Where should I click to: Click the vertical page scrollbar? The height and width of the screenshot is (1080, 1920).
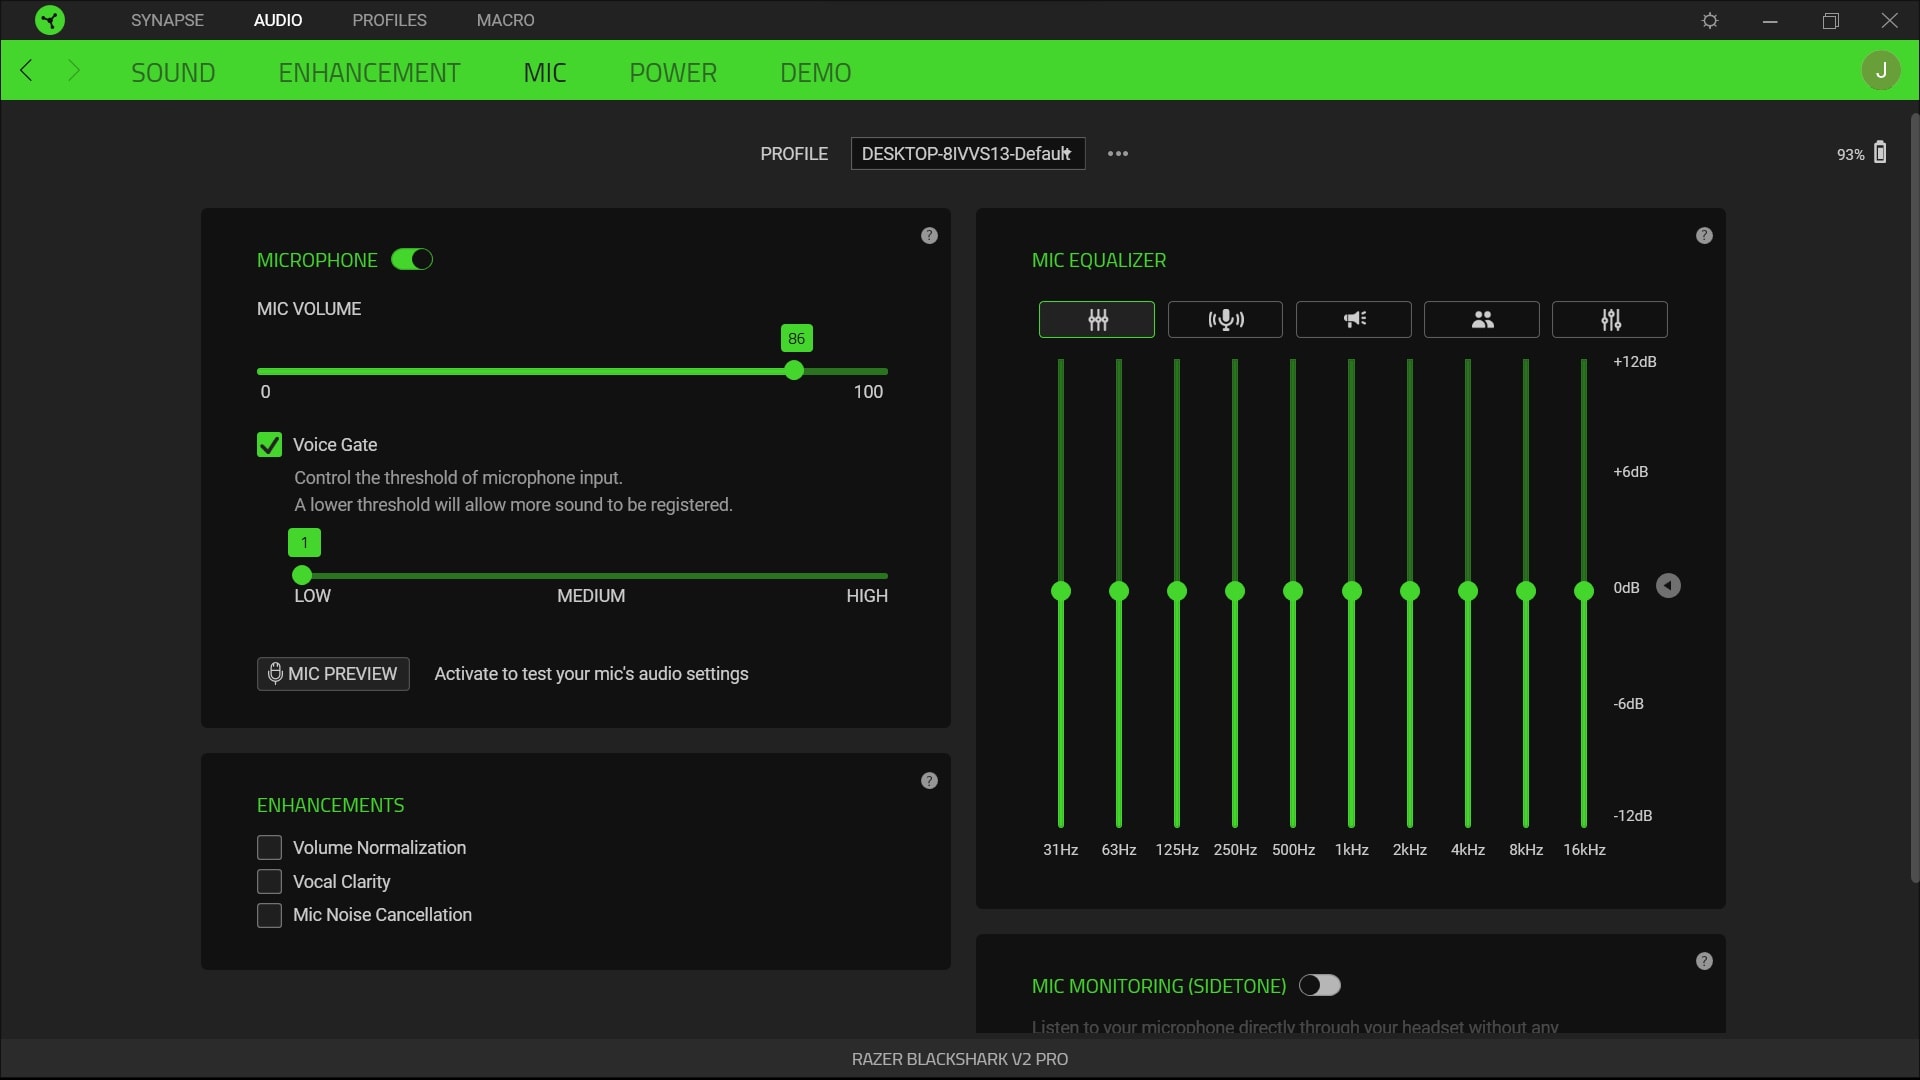point(1915,498)
